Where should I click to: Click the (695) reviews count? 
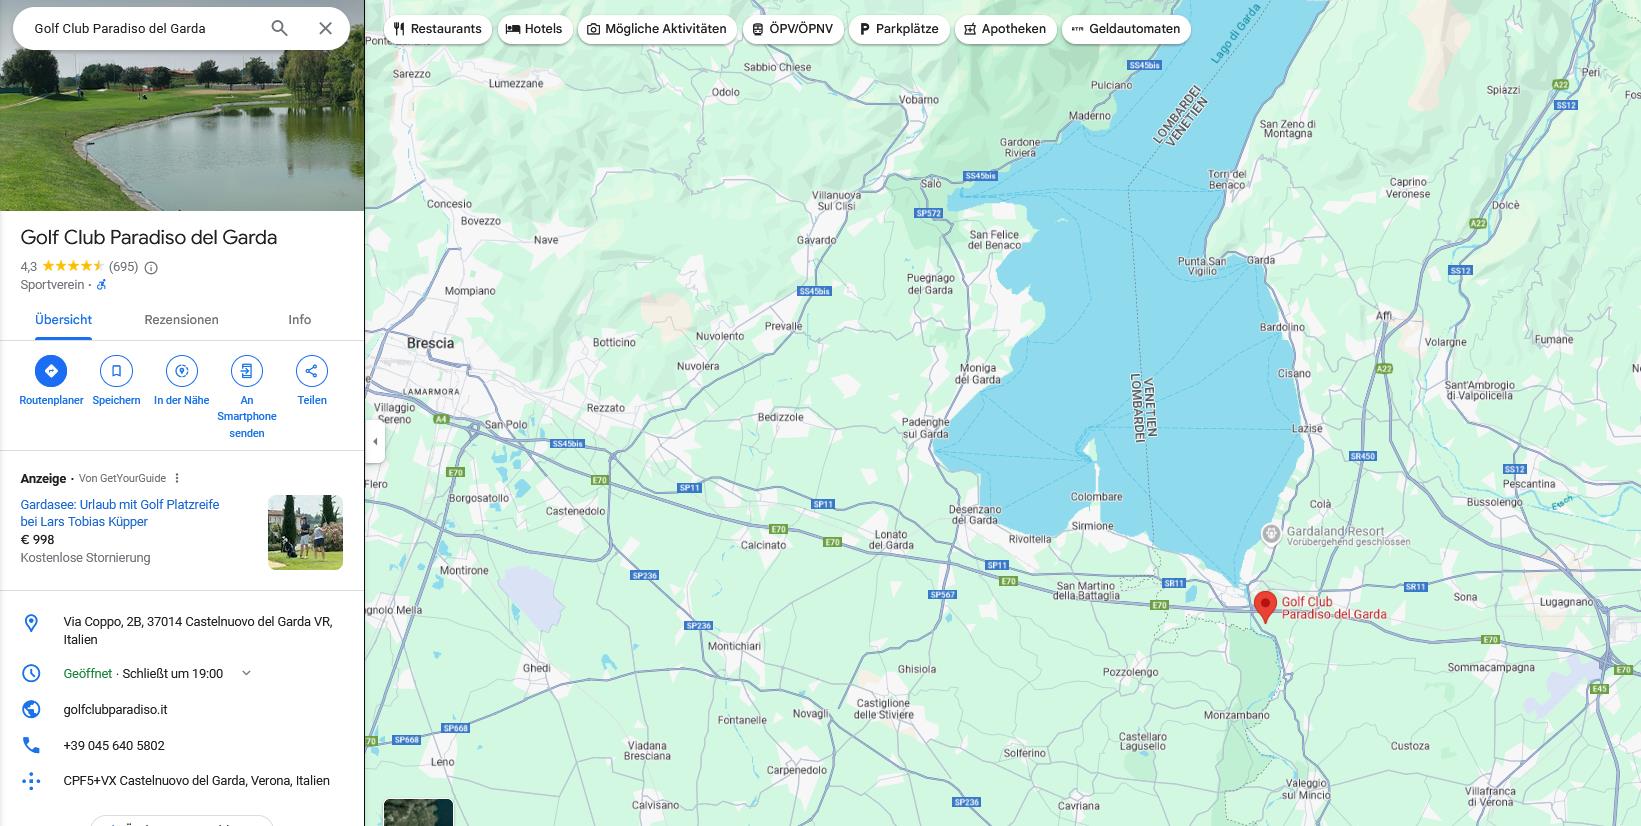tap(123, 267)
